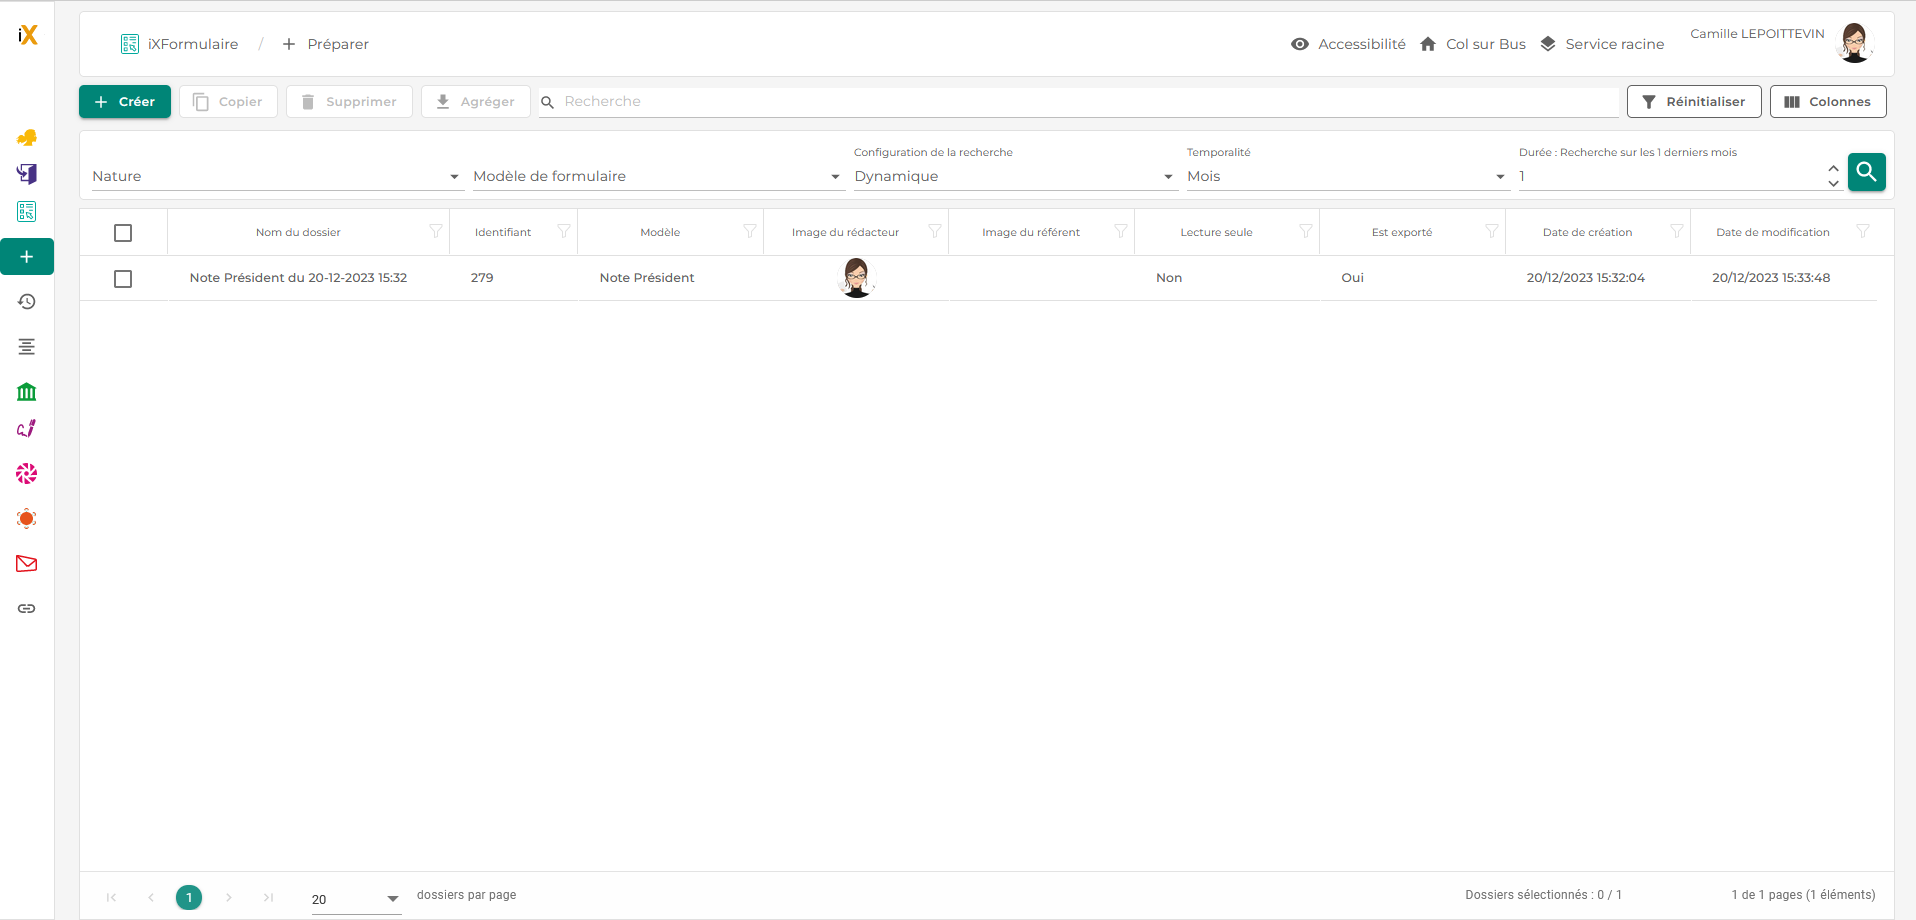
Task: Open the centered-lines sidebar icon
Action: tap(27, 347)
